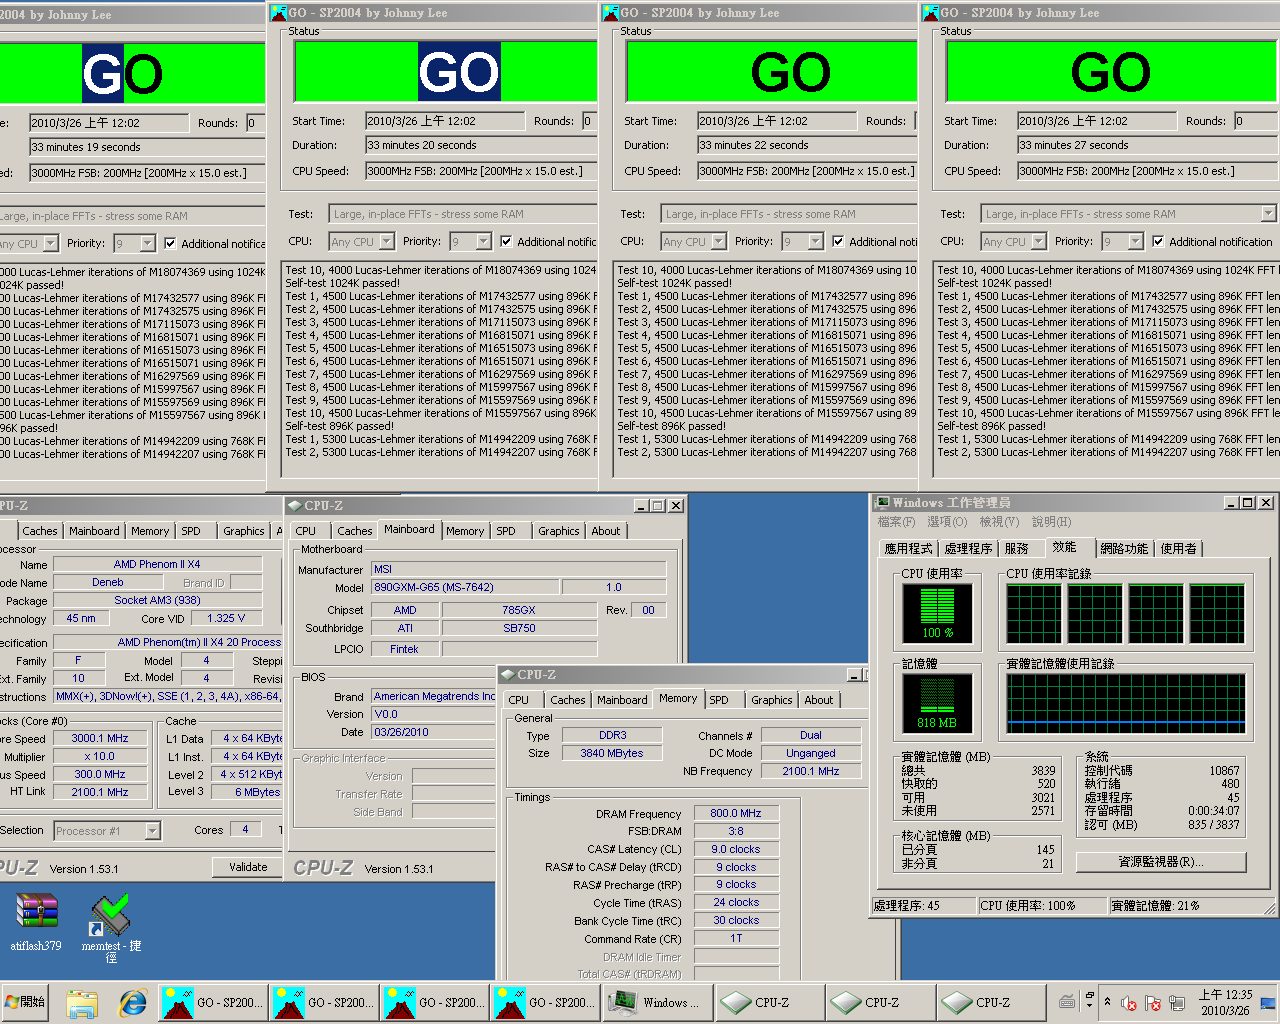The width and height of the screenshot is (1280, 1024).
Task: Select the SPD tab in the CPU-Z Memory timings window
Action: (x=719, y=700)
